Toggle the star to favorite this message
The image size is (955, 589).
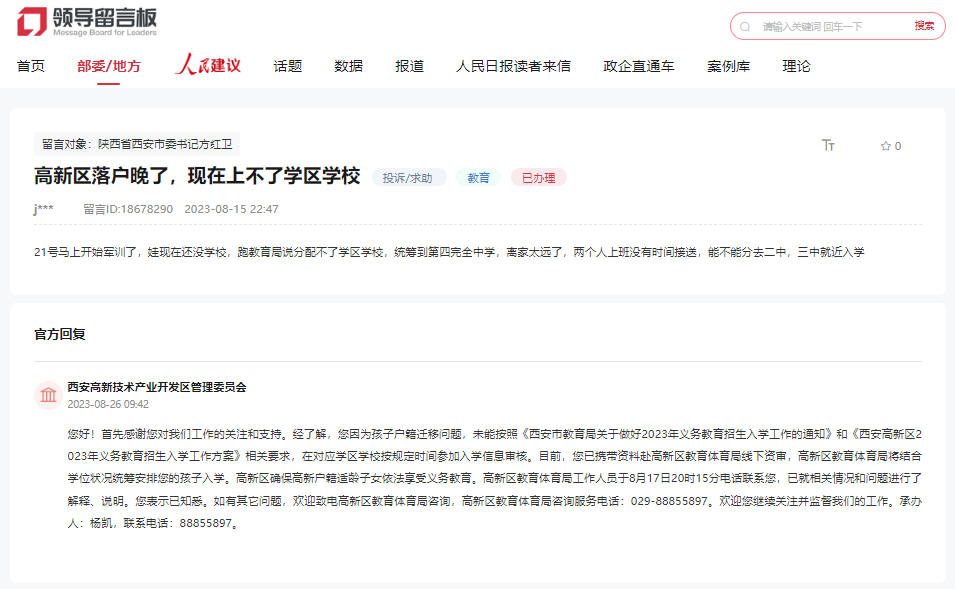[x=884, y=145]
